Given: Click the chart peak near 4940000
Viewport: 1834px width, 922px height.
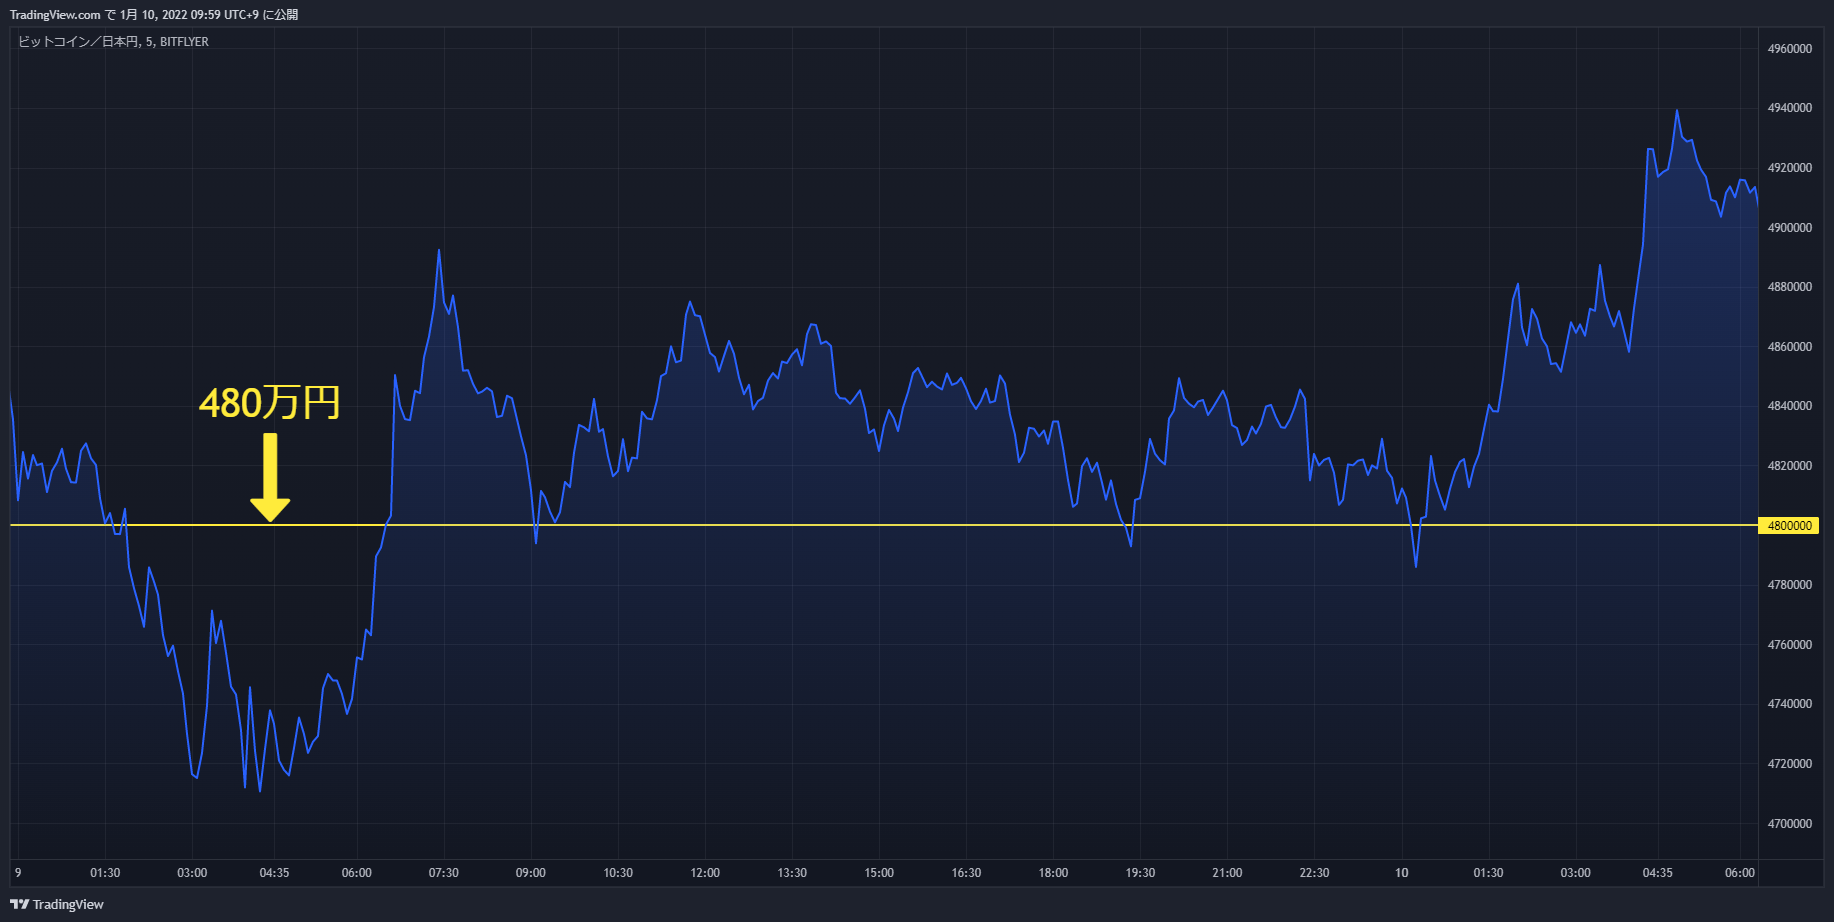Looking at the screenshot, I should tap(1677, 111).
